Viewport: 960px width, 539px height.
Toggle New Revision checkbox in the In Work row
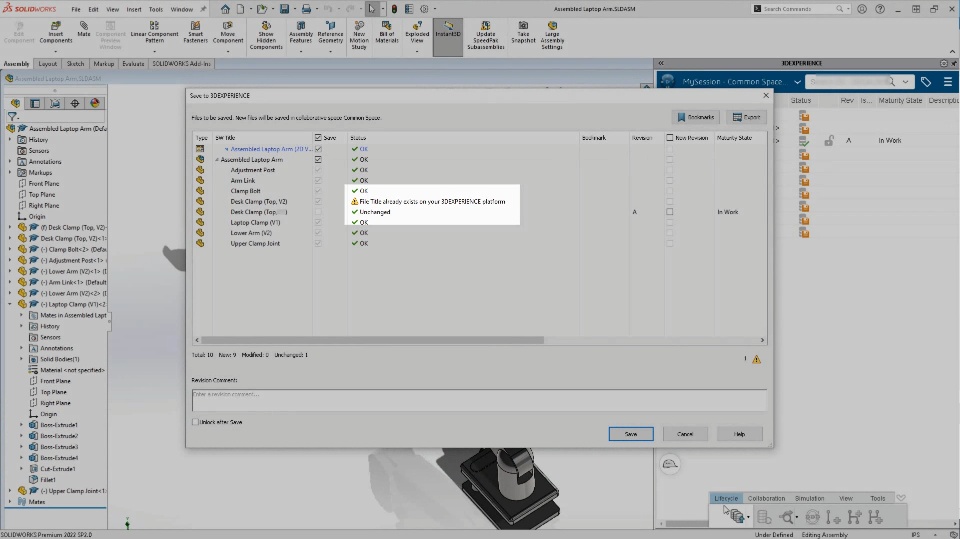coord(669,212)
